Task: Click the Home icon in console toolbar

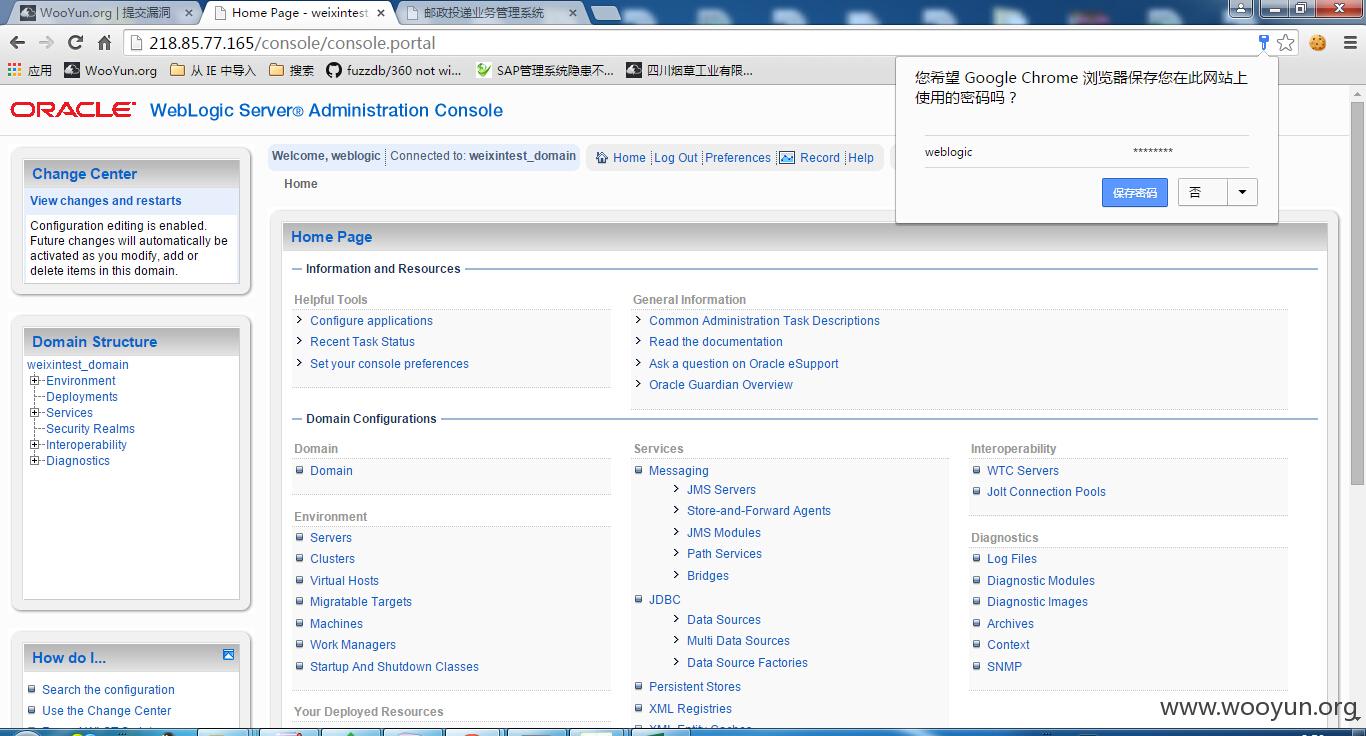Action: [x=602, y=158]
